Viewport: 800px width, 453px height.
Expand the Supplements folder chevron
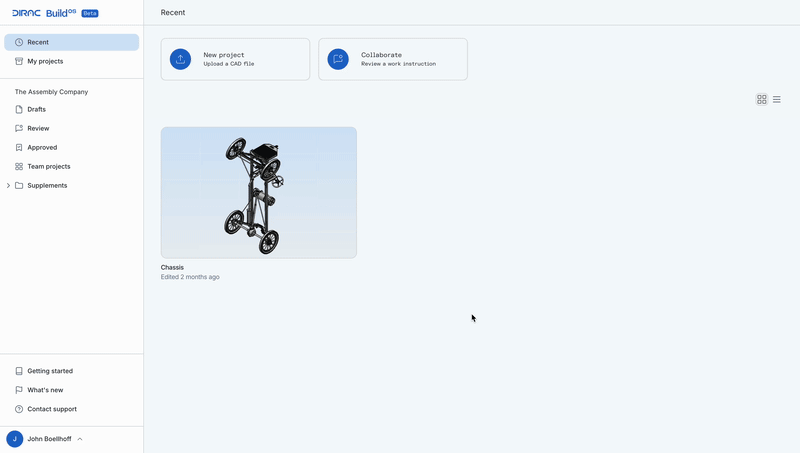coord(8,185)
